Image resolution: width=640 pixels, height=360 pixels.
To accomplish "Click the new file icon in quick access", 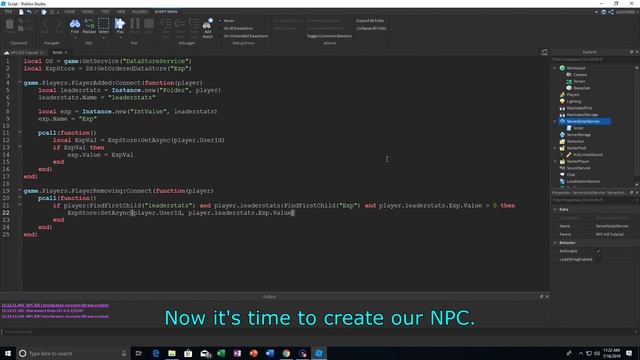I will 21,12.
